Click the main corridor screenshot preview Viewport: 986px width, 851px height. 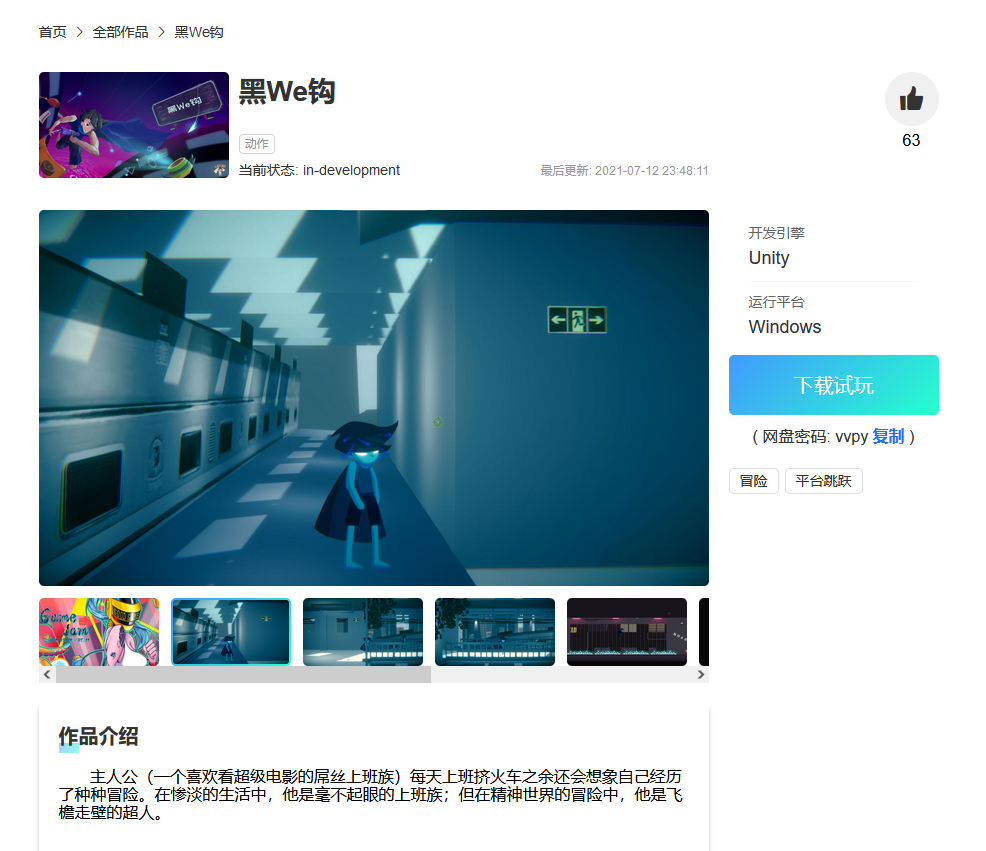pos(374,398)
